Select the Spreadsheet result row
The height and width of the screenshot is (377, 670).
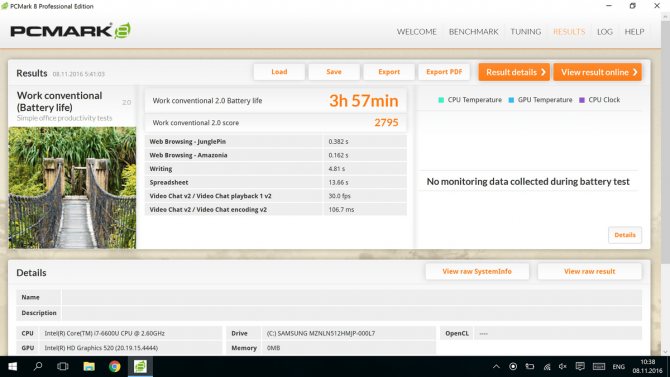(276, 183)
